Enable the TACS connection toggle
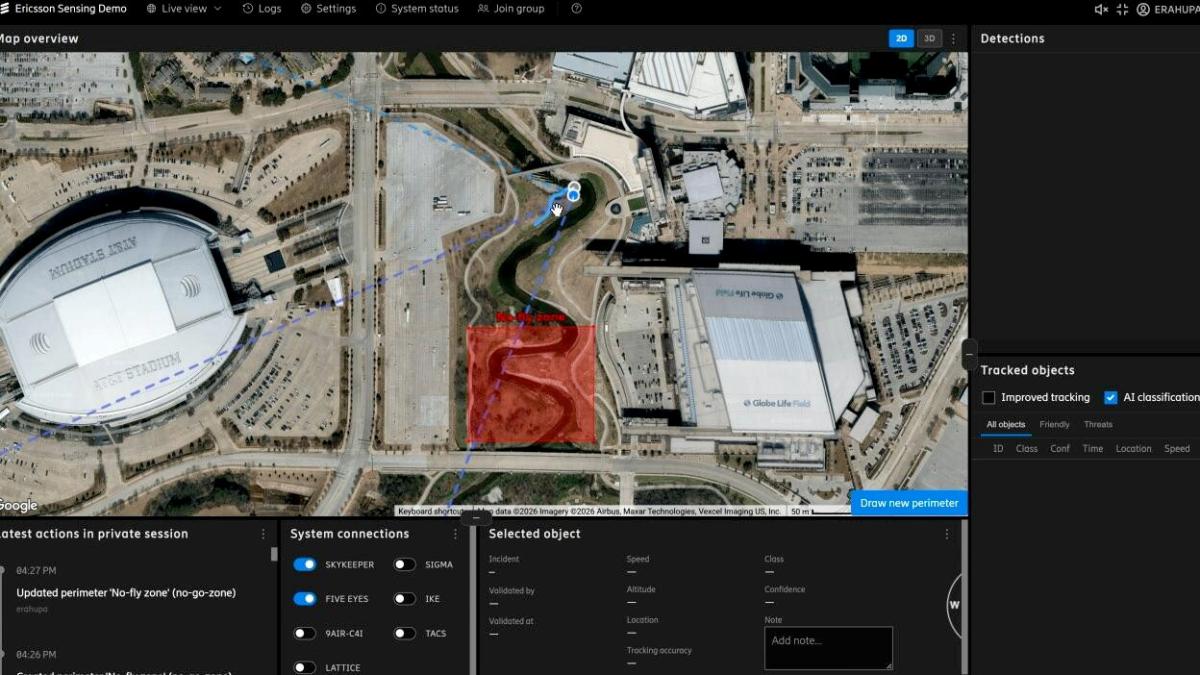This screenshot has height=675, width=1200. pos(405,633)
